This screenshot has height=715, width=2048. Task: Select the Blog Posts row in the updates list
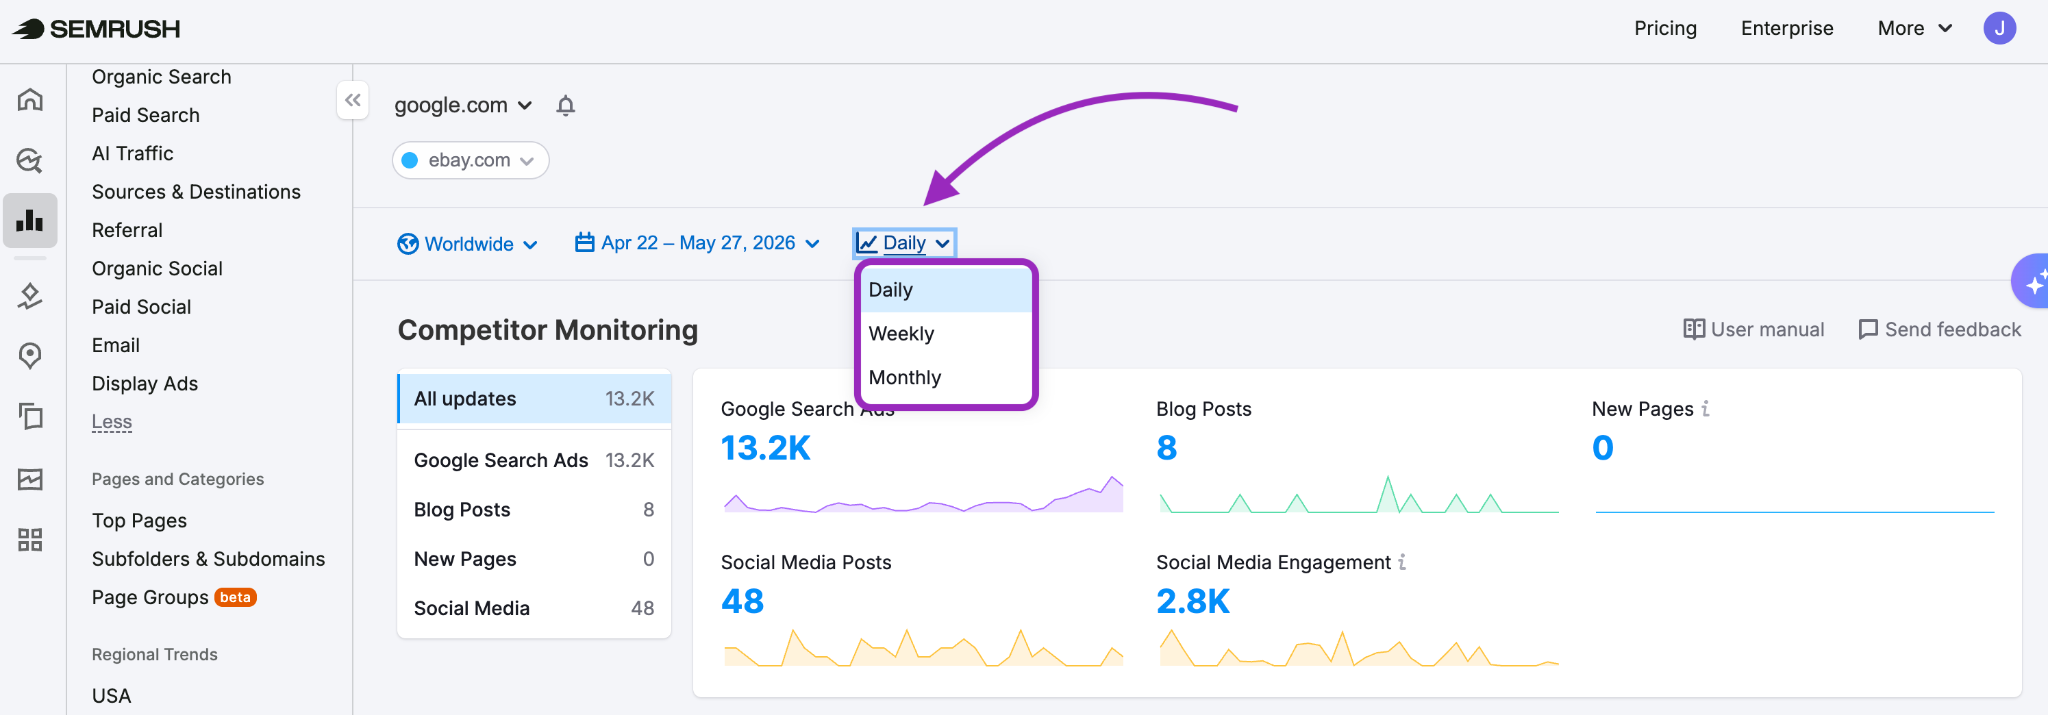click(534, 510)
